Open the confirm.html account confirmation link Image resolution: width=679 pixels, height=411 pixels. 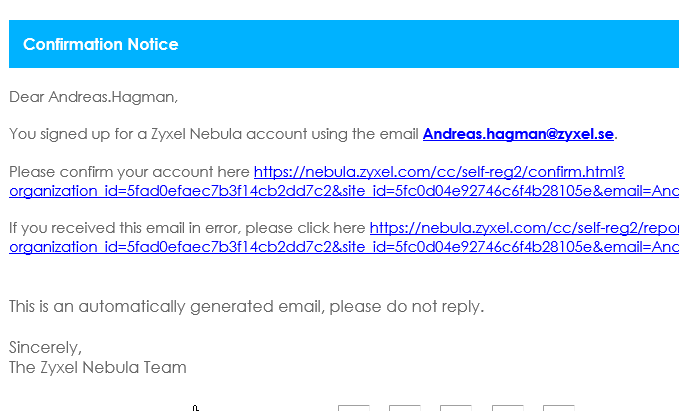[439, 171]
